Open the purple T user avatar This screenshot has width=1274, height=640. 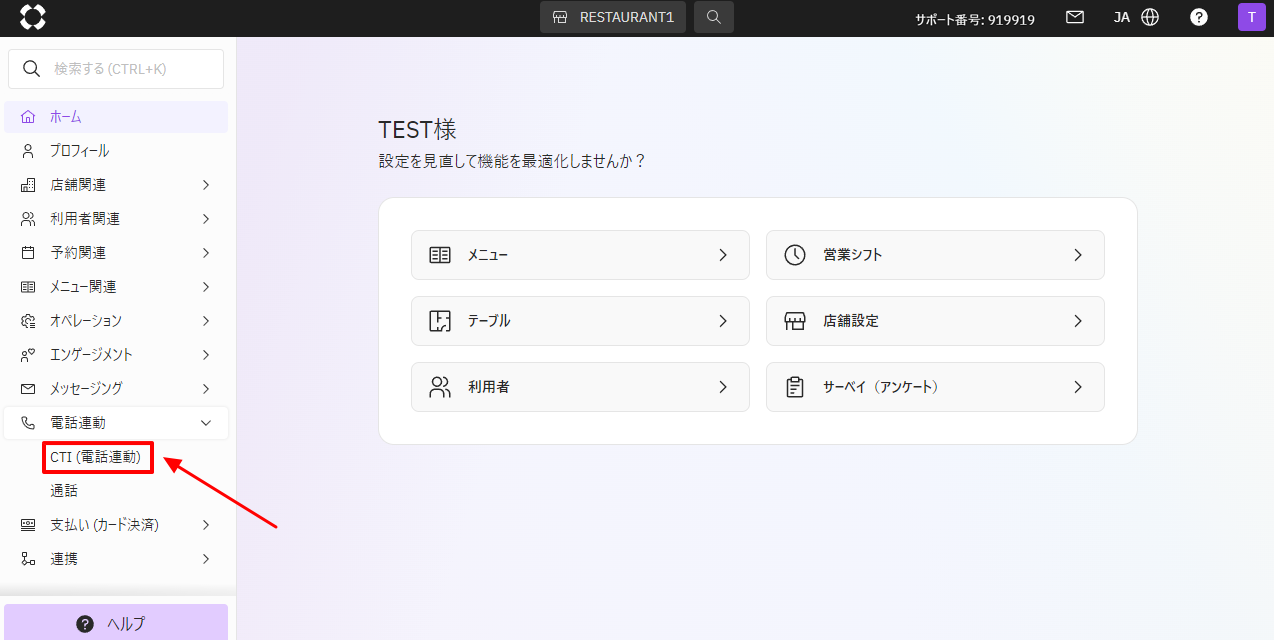coord(1251,17)
